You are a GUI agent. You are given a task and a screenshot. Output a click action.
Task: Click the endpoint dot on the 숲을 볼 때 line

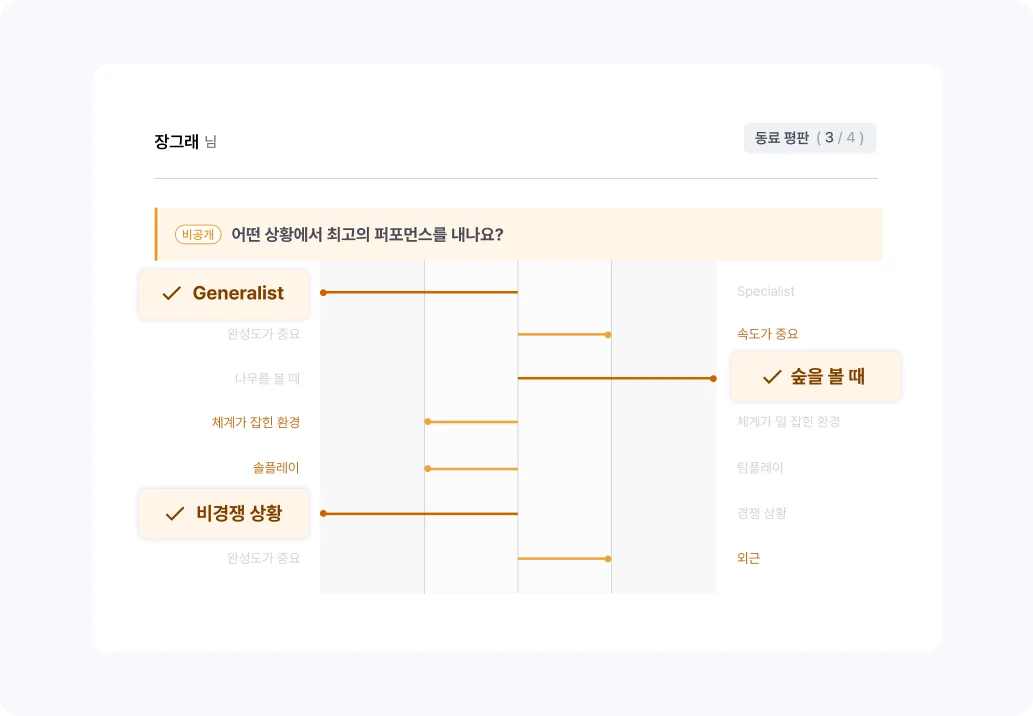tap(712, 378)
